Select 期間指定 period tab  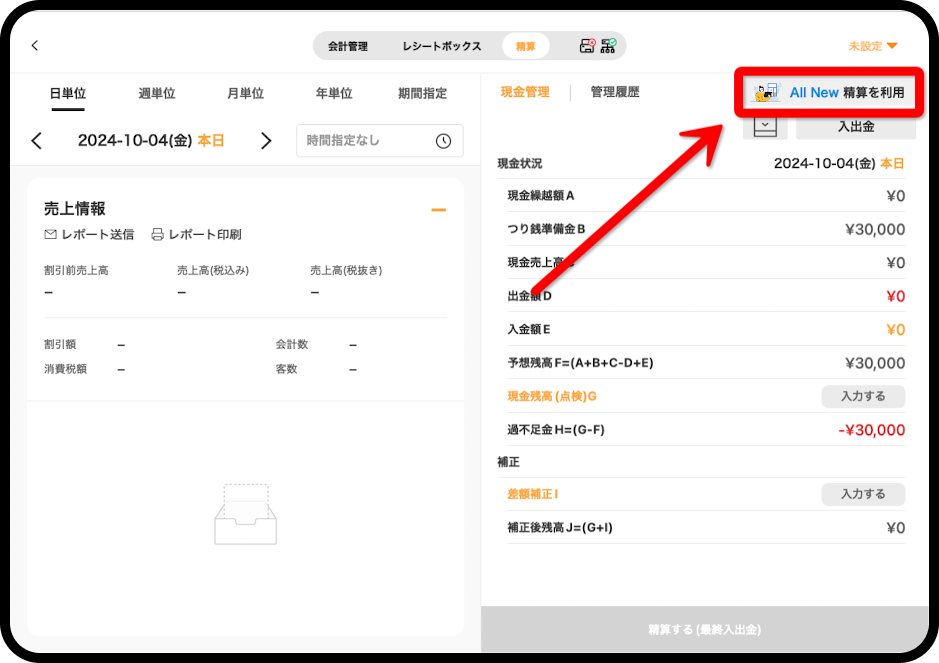(423, 93)
